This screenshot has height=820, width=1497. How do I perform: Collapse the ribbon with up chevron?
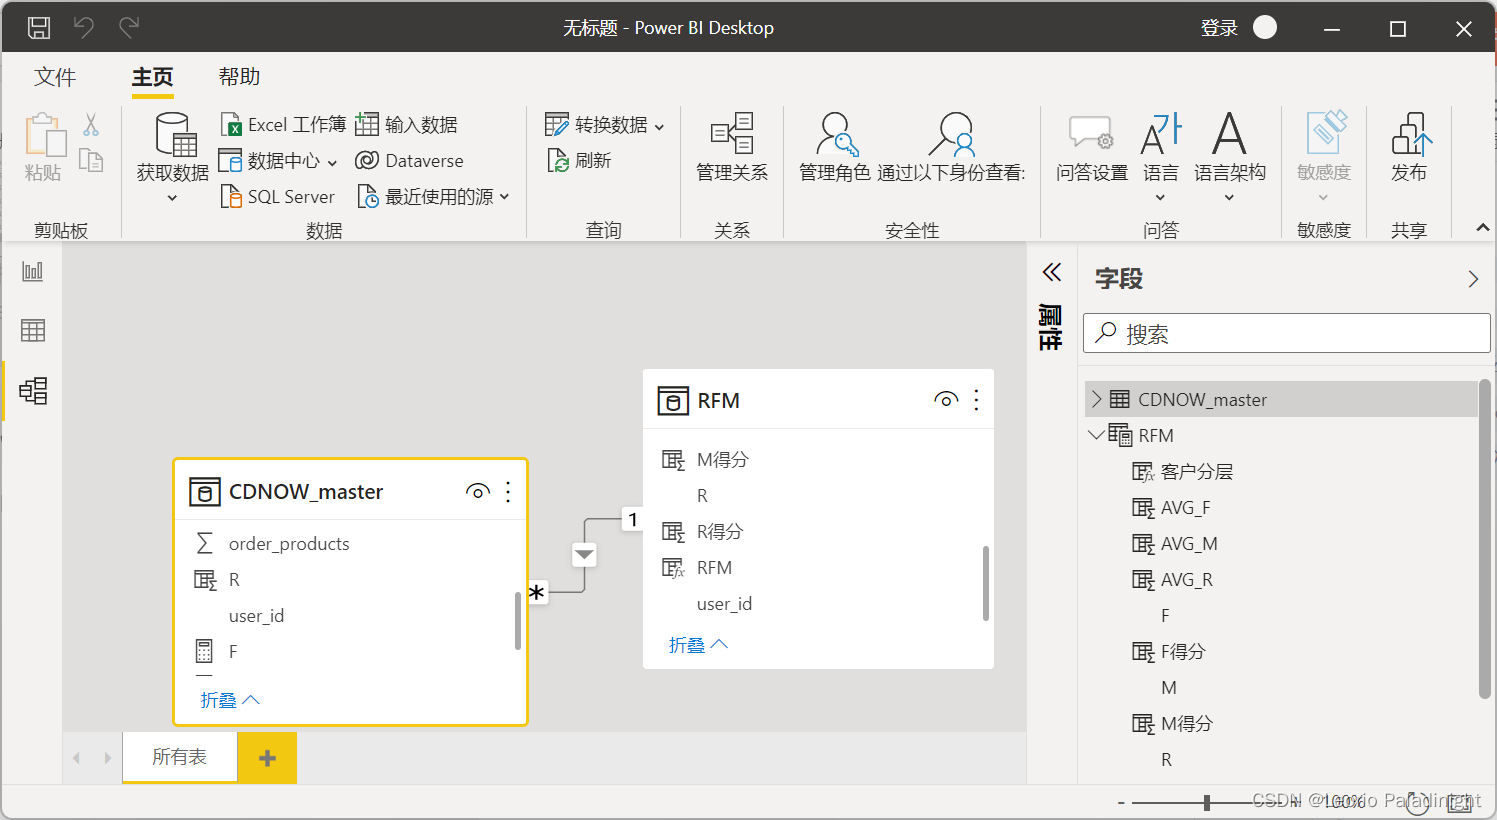click(1482, 229)
